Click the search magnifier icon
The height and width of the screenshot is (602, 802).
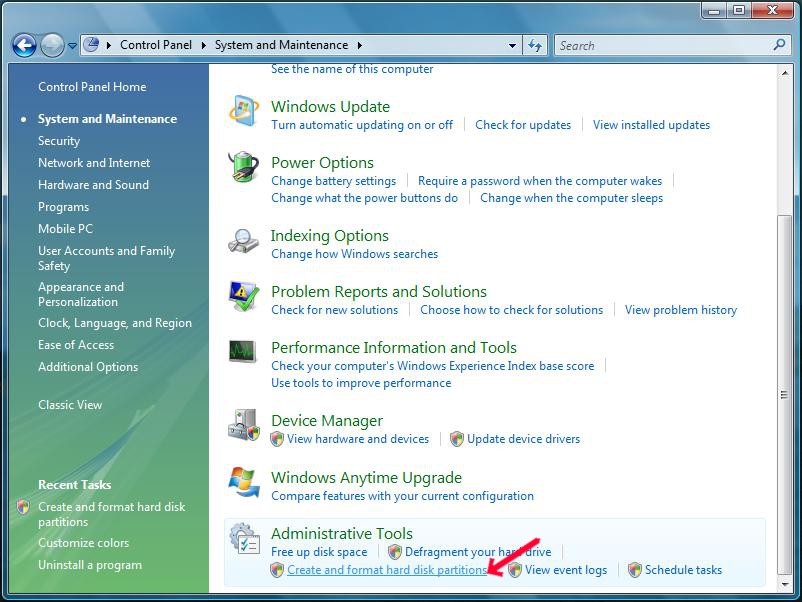779,45
